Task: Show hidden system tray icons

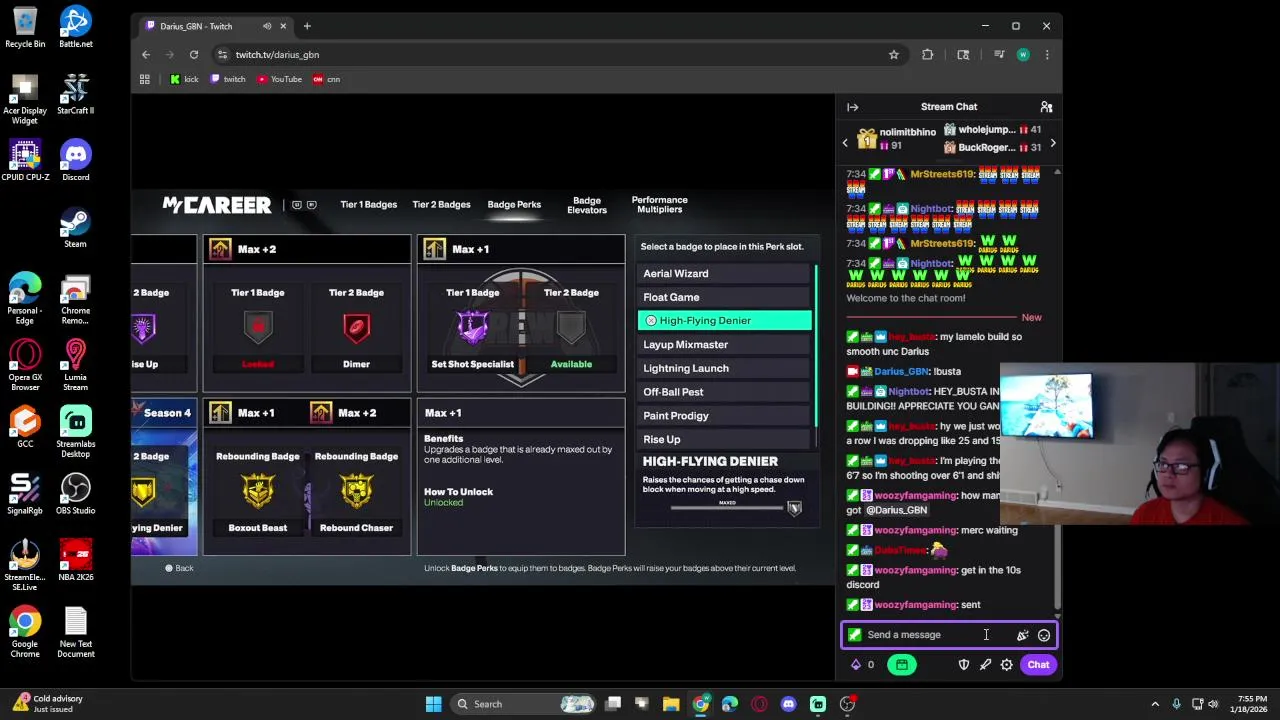Action: [1155, 704]
